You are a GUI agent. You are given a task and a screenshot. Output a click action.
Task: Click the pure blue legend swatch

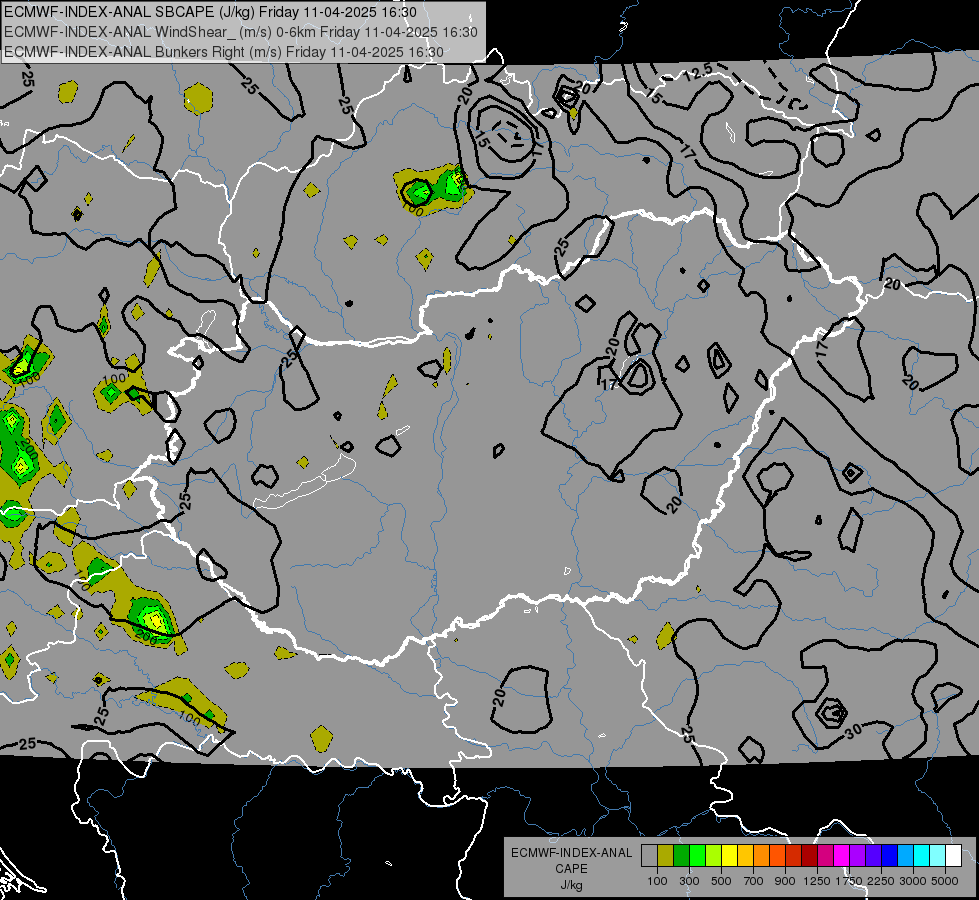point(890,855)
